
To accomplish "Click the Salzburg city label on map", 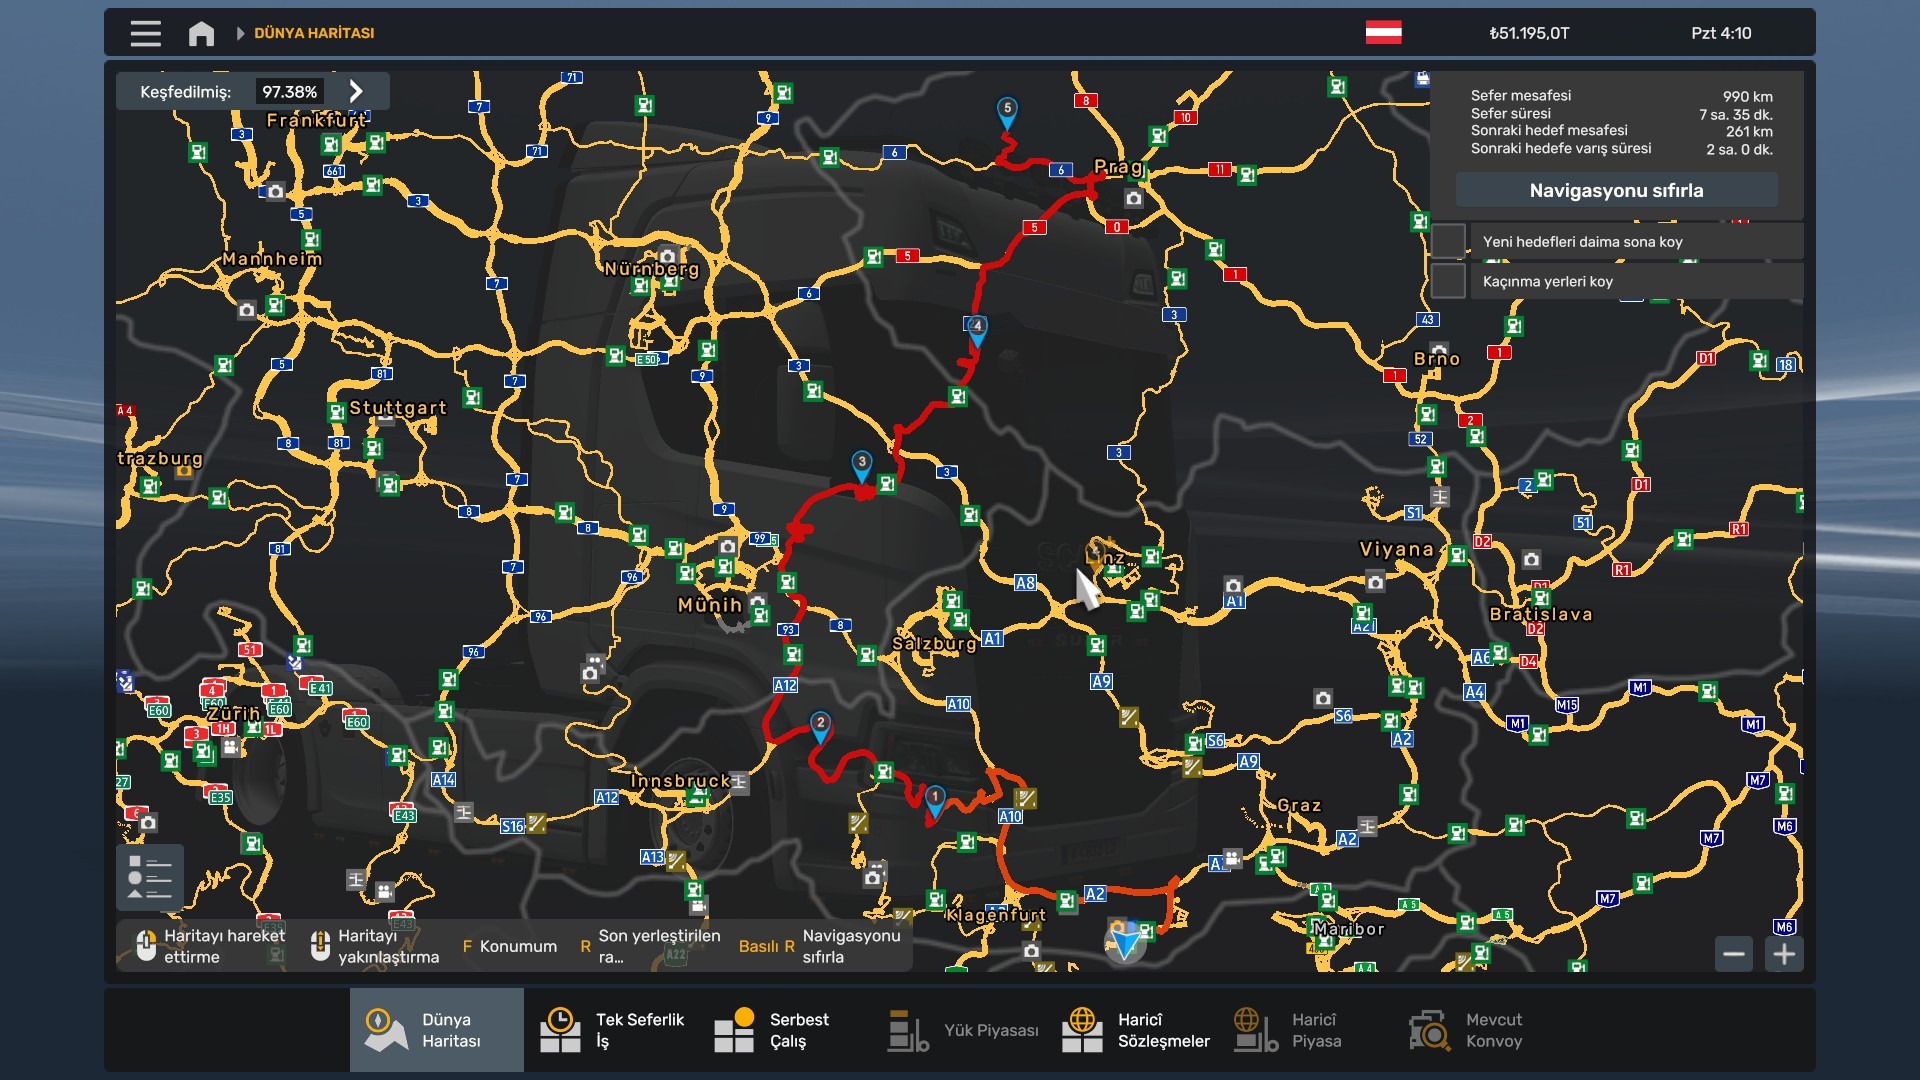I will (x=934, y=643).
